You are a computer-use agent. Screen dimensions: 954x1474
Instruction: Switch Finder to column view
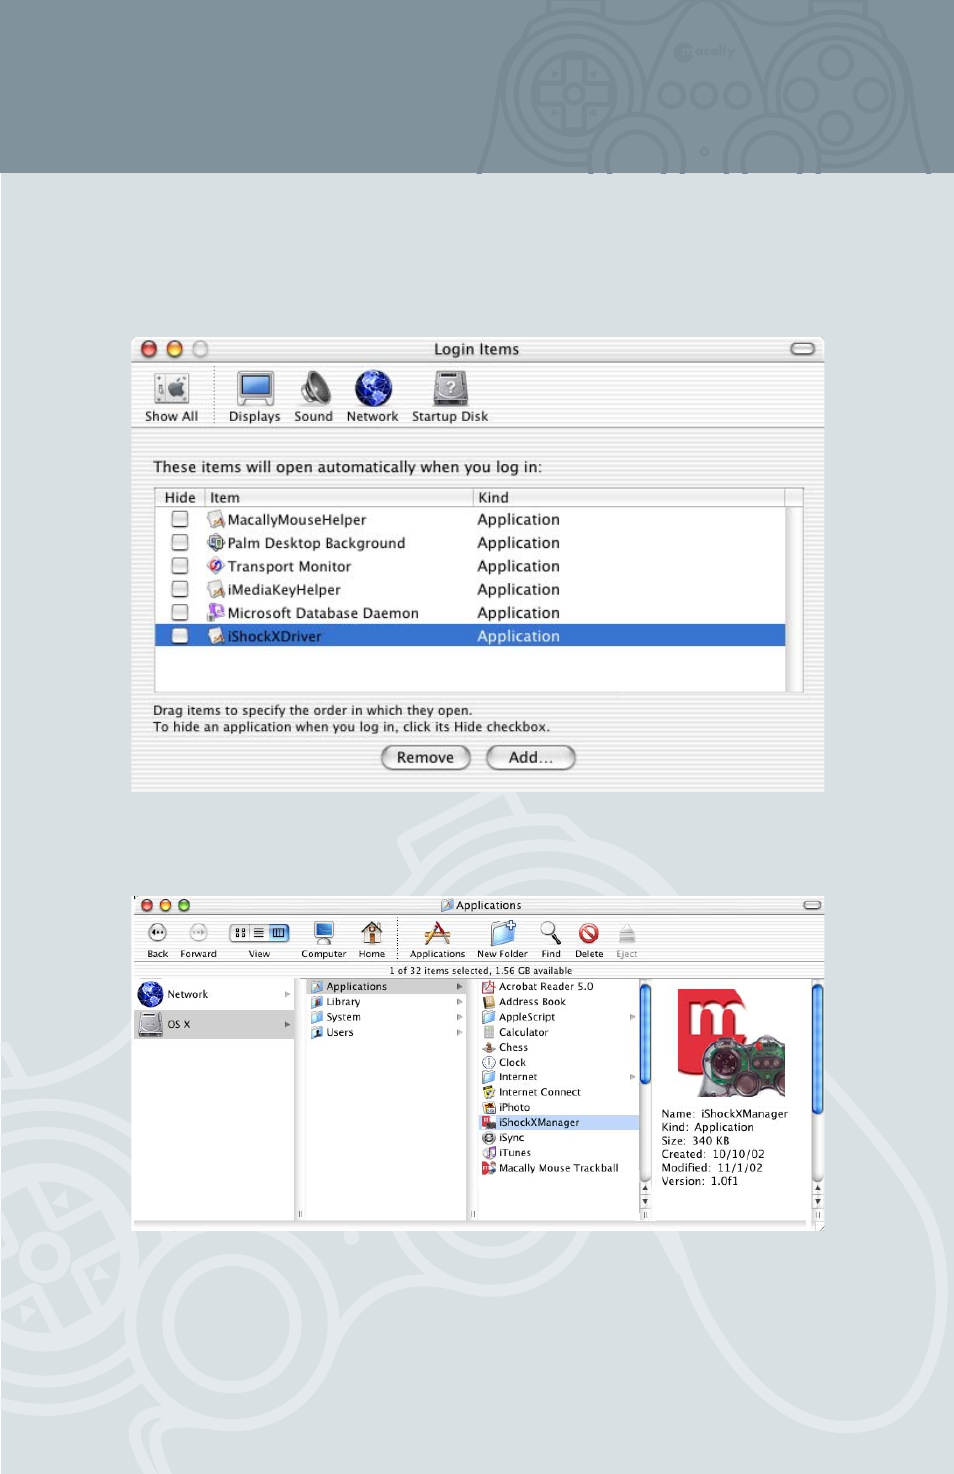pos(278,933)
